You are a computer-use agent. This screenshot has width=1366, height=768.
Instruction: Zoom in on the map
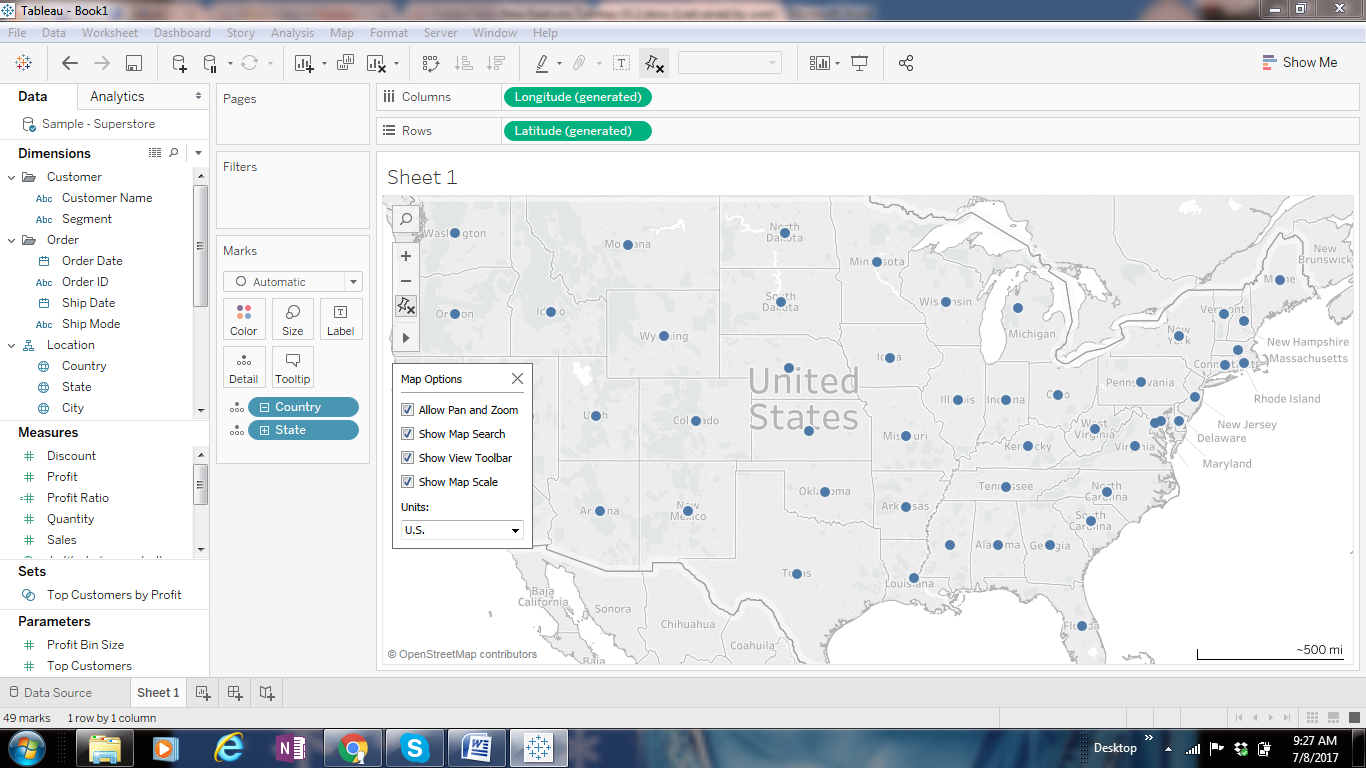click(406, 256)
